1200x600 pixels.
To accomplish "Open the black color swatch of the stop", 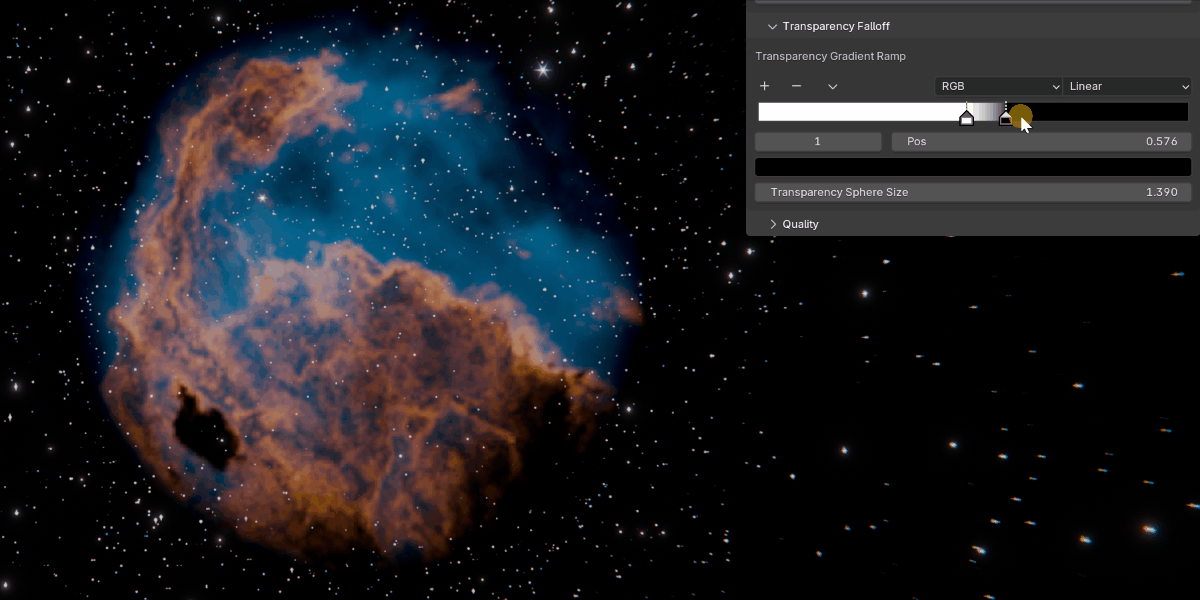I will [973, 167].
